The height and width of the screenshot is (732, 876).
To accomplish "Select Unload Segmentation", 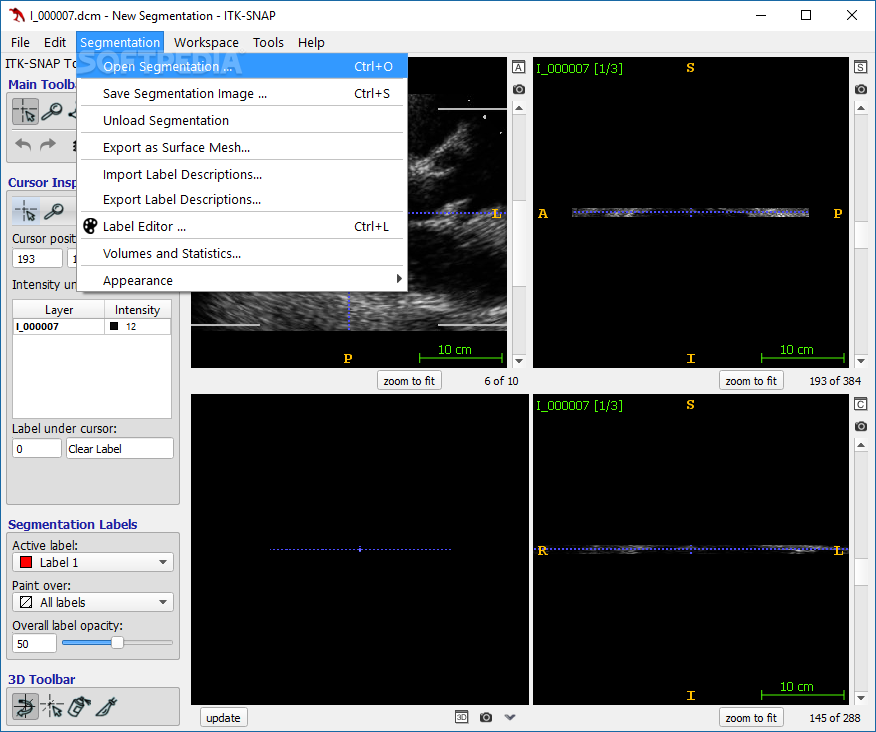I will pos(242,121).
